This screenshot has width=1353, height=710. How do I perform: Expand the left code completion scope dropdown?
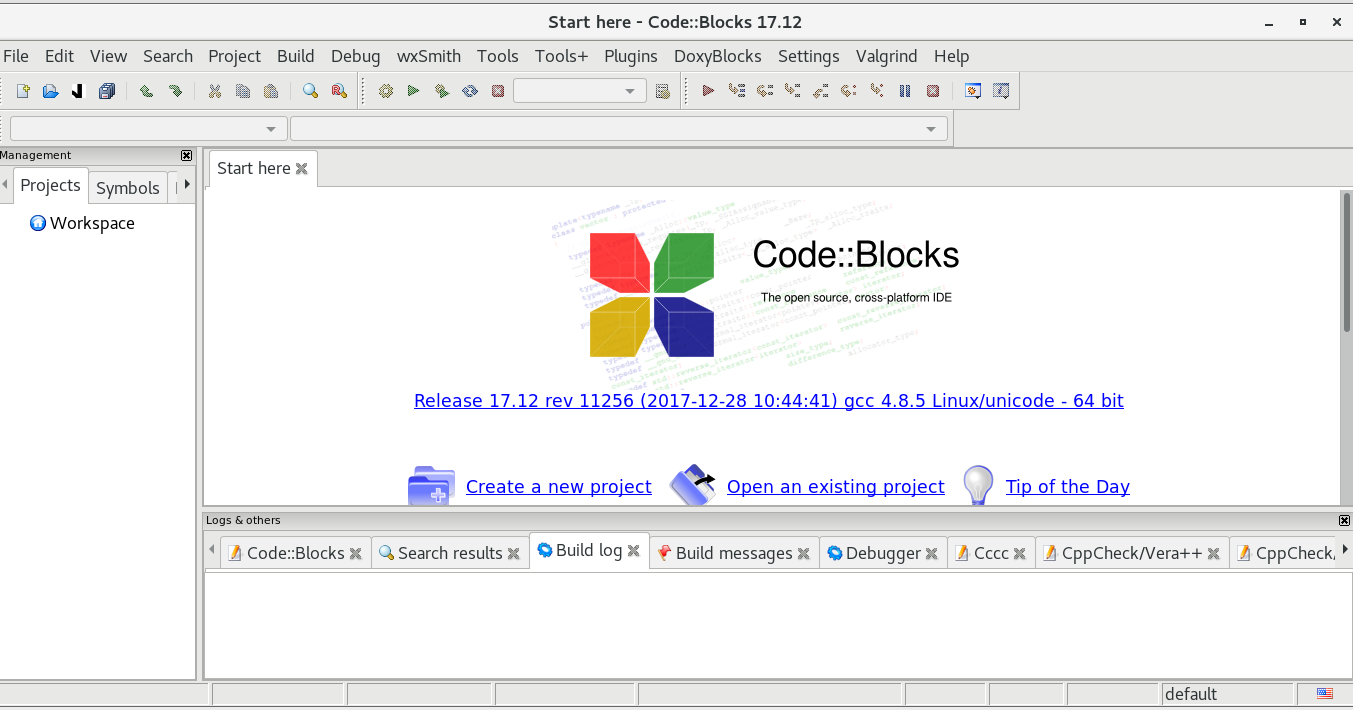pyautogui.click(x=146, y=129)
